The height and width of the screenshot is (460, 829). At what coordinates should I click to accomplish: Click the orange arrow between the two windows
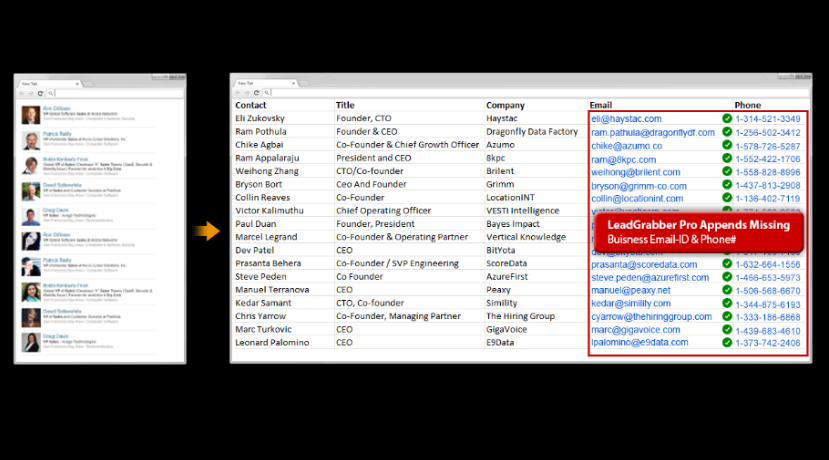(x=207, y=231)
